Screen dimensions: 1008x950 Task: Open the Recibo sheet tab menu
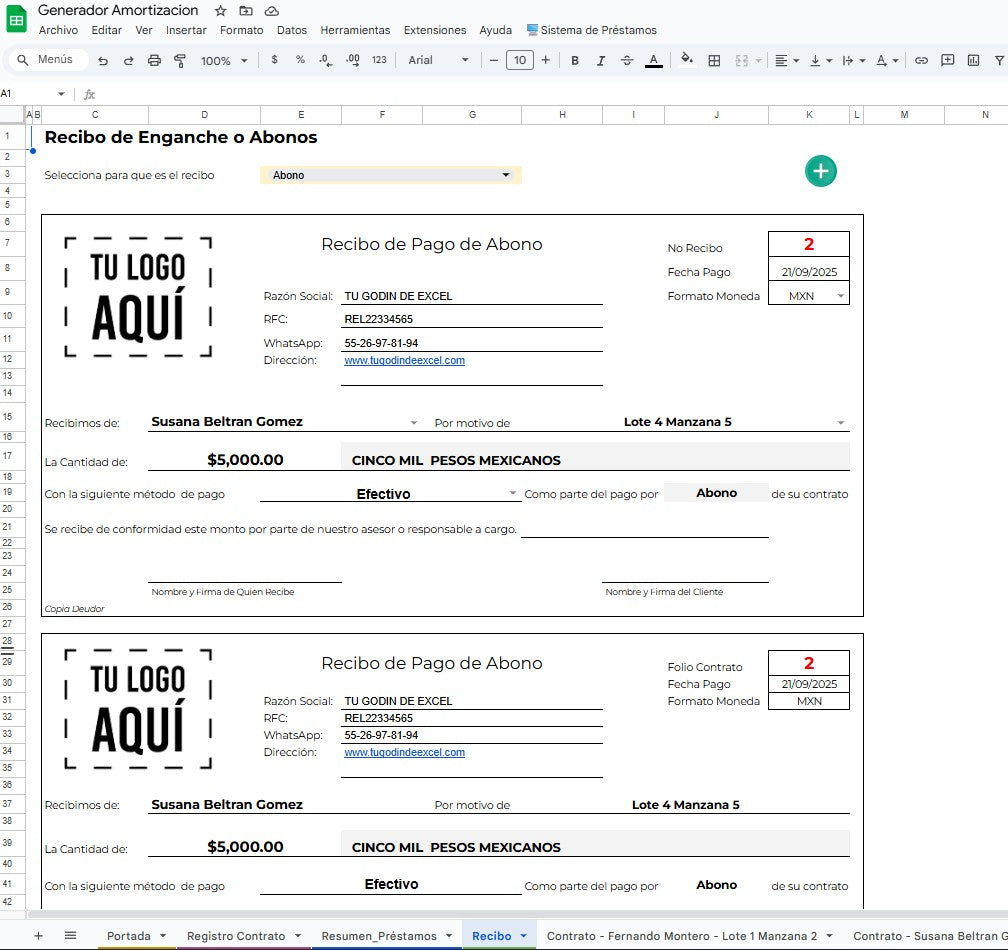pyautogui.click(x=521, y=935)
